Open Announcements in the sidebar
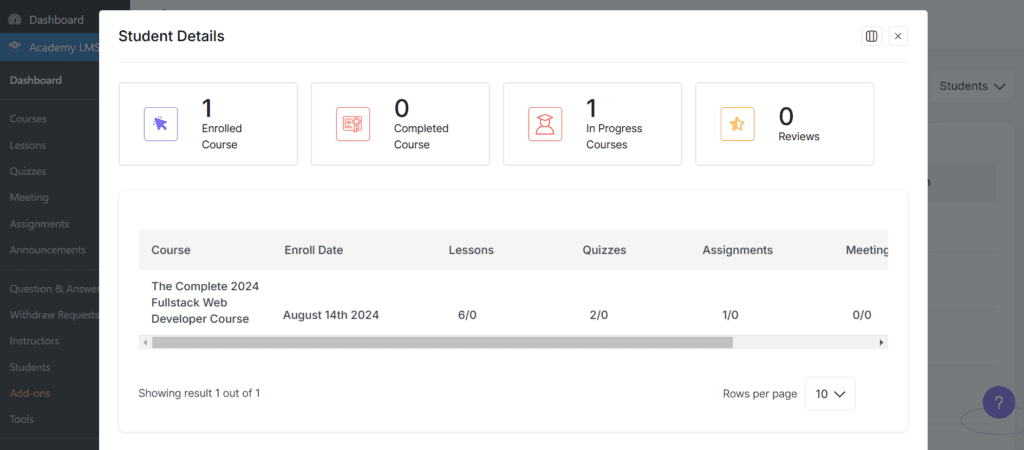Viewport: 1024px width, 450px height. point(48,249)
